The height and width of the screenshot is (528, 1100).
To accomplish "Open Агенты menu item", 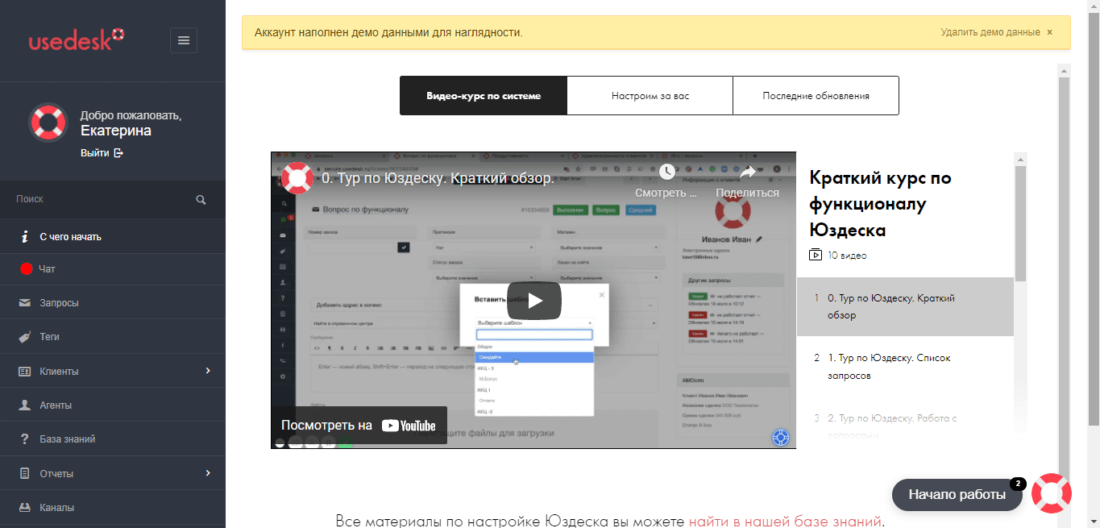I will [x=112, y=405].
